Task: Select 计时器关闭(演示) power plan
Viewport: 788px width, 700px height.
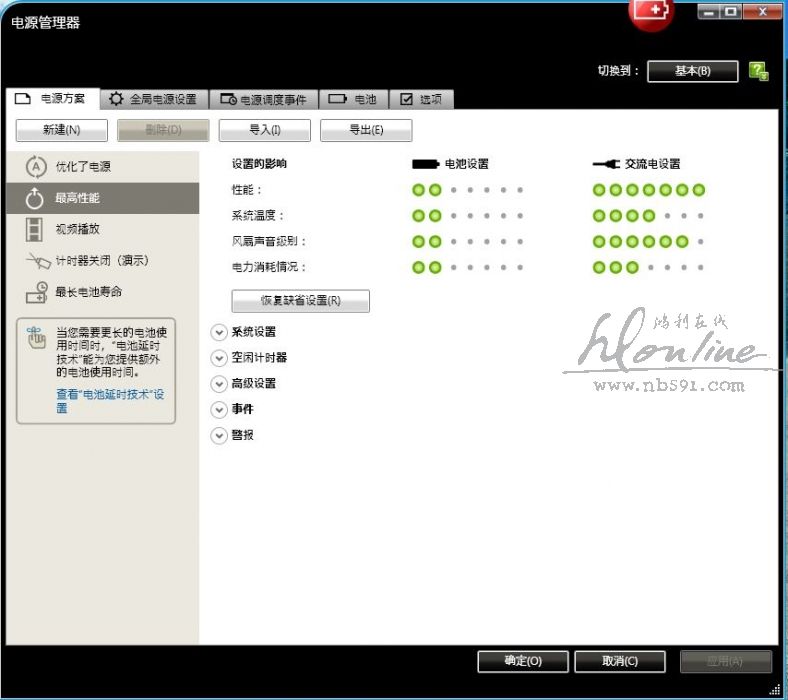Action: (101, 260)
